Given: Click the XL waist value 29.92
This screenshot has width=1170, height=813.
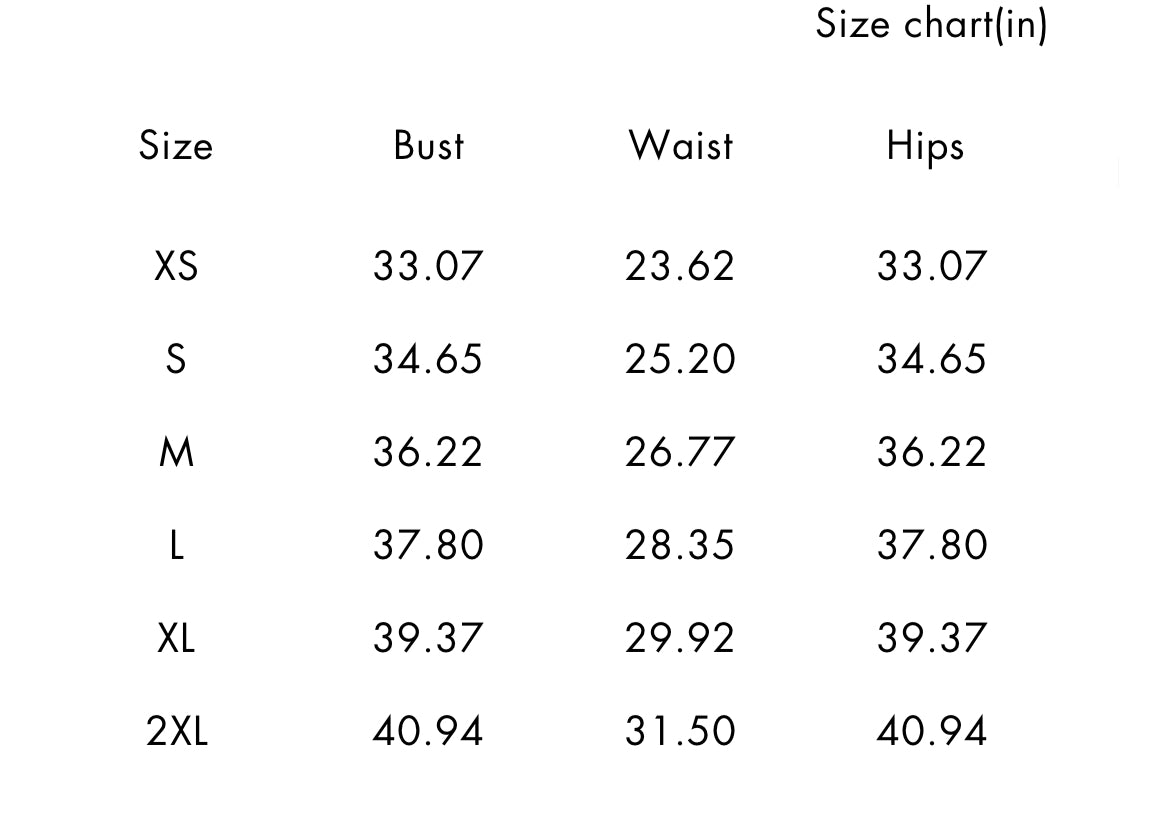Looking at the screenshot, I should click(x=680, y=638).
